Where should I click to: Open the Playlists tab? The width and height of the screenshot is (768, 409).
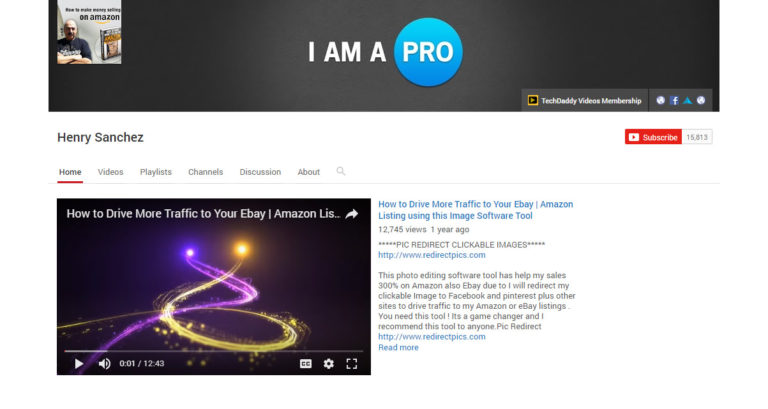click(156, 172)
